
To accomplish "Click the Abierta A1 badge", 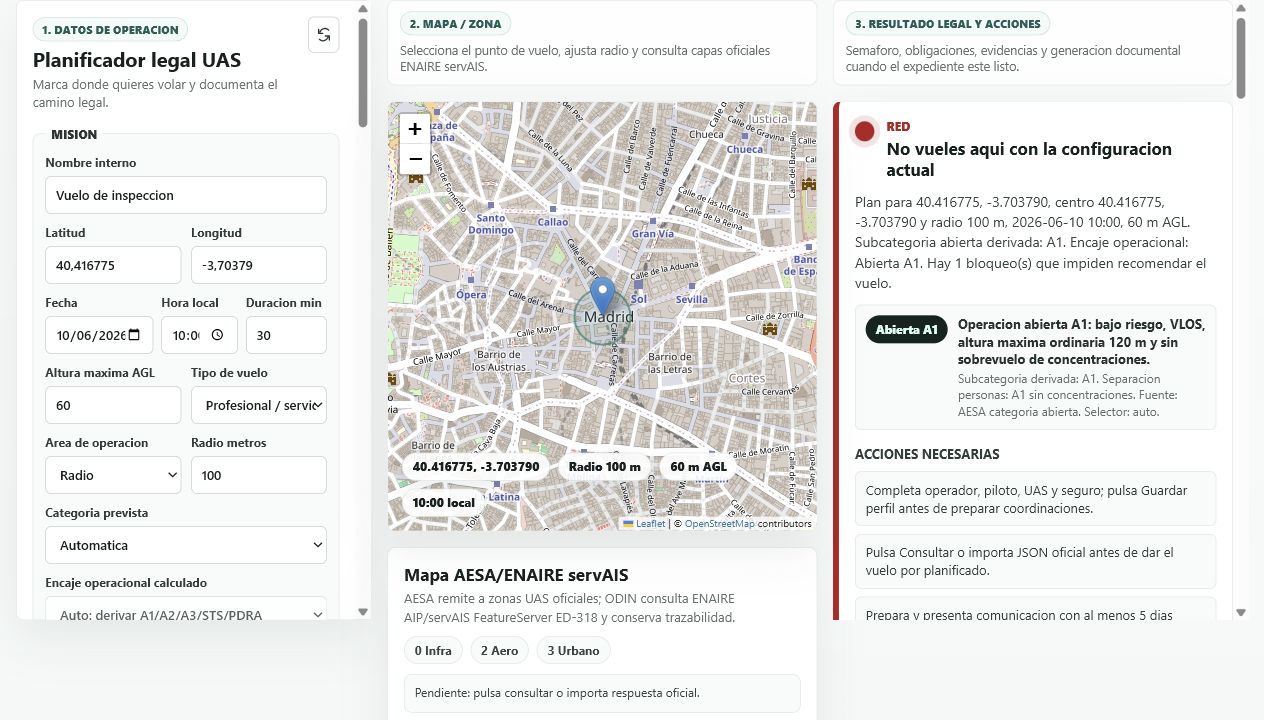I will click(907, 330).
